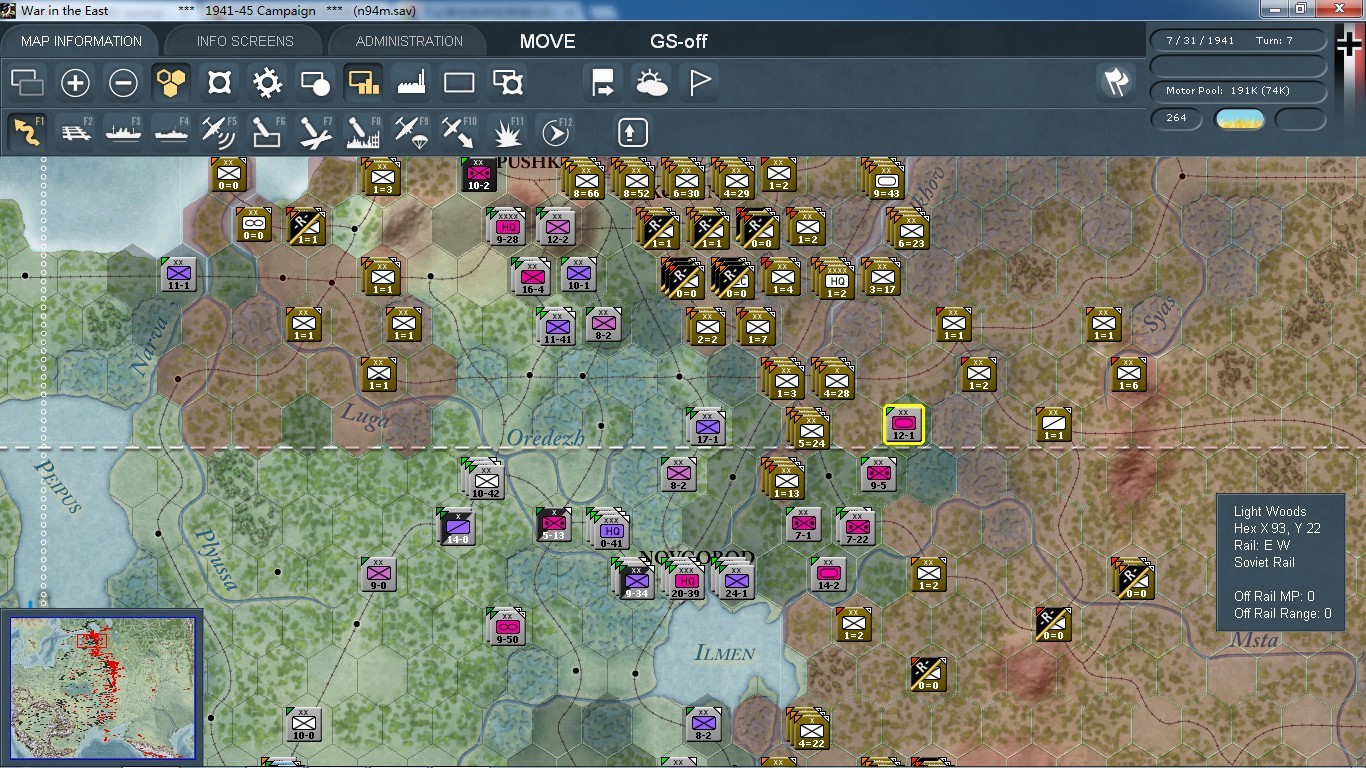This screenshot has width=1366, height=768.
Task: Select the 9-34 unit counter
Action: [636, 581]
